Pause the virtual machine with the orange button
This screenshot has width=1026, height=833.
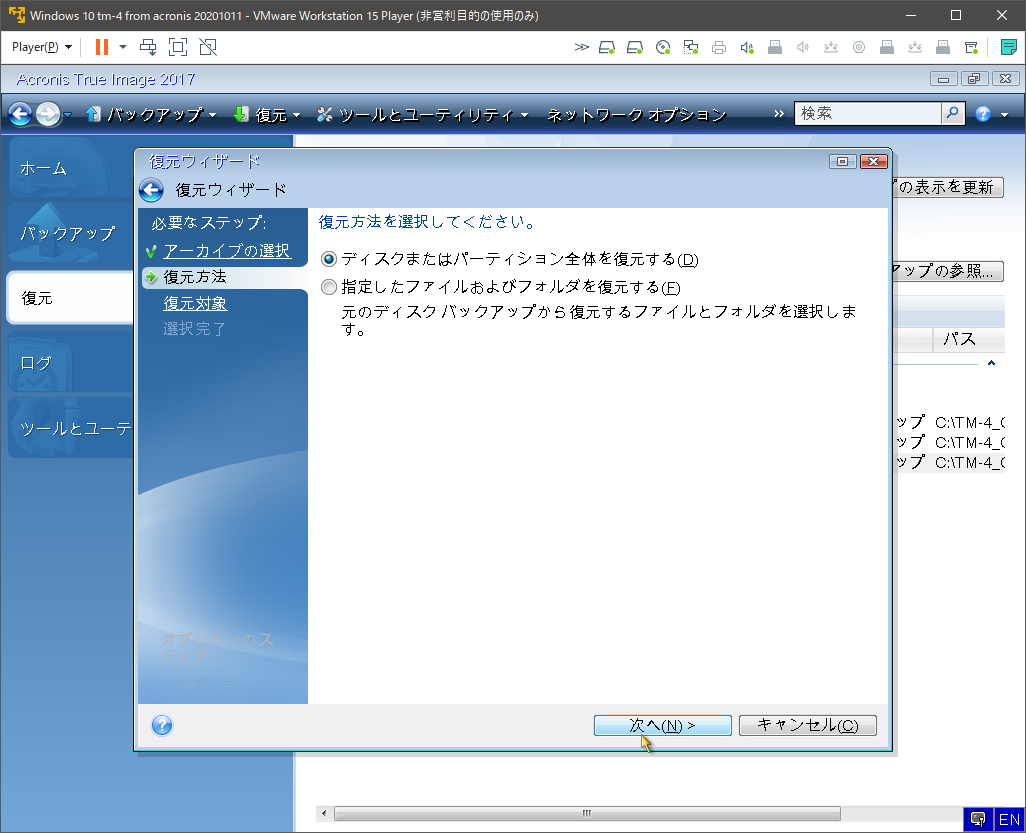coord(101,47)
